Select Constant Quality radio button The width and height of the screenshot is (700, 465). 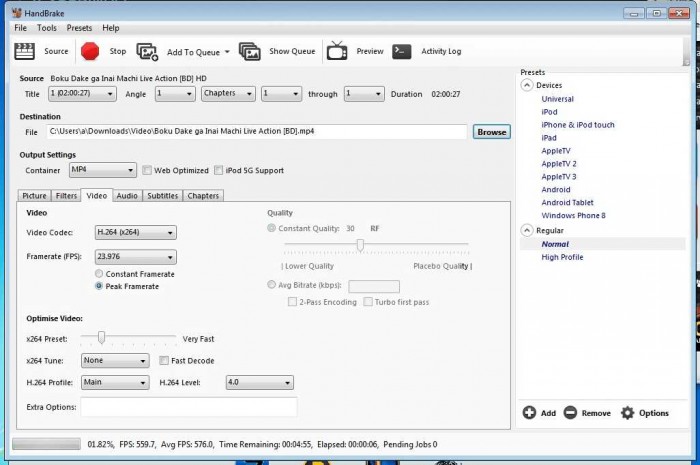coord(271,228)
